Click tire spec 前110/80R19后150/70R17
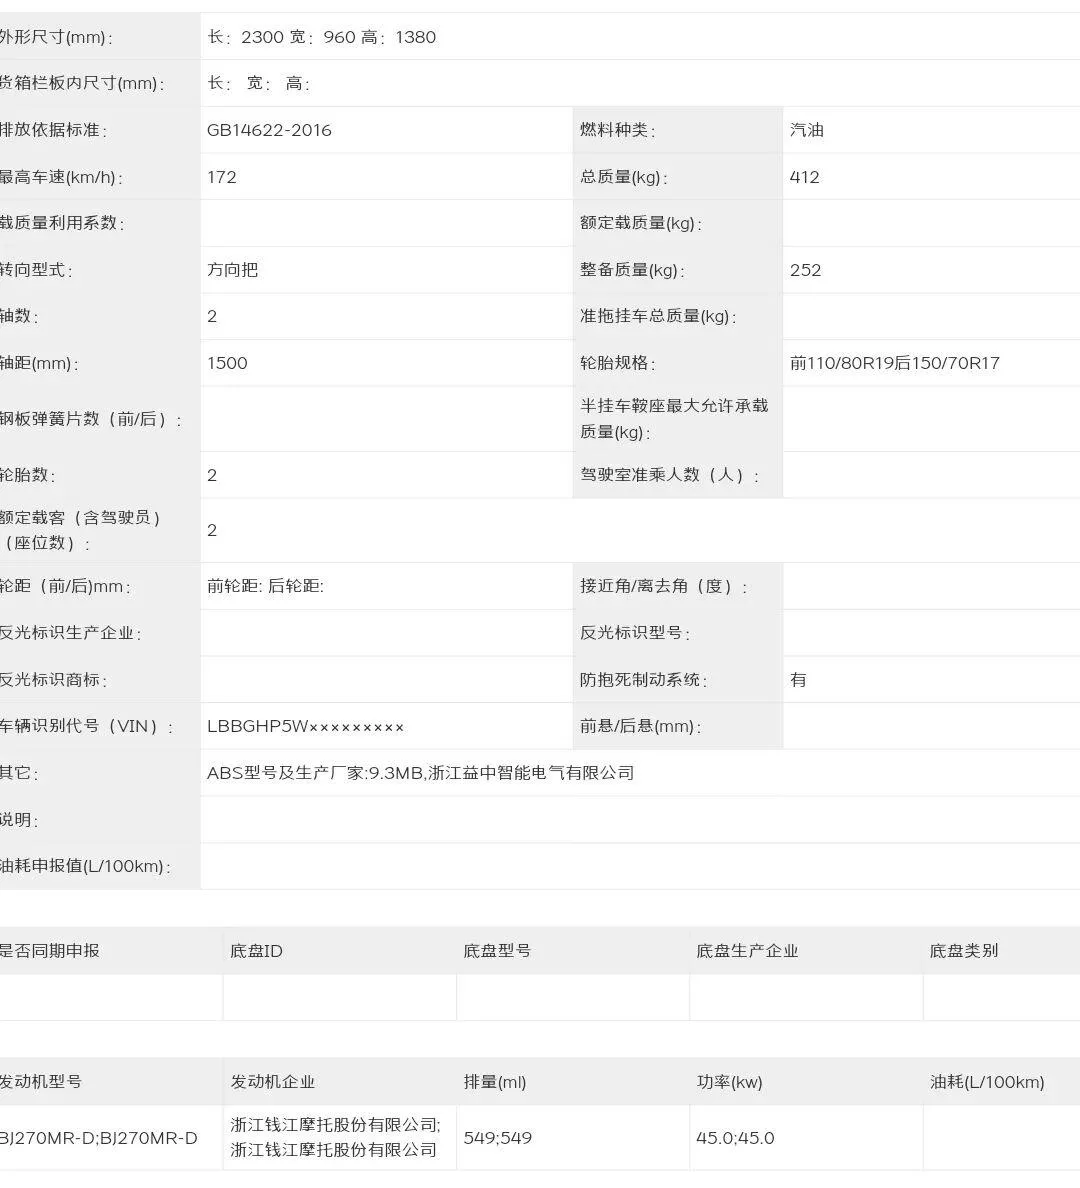Screen dimensions: 1080x1188 [894, 363]
